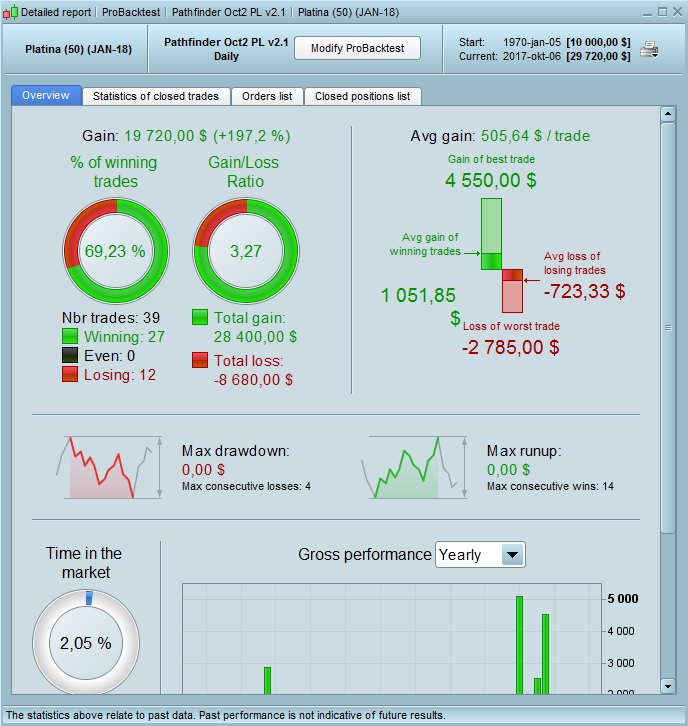Open the Orders list tab
This screenshot has width=688, height=726.
267,96
